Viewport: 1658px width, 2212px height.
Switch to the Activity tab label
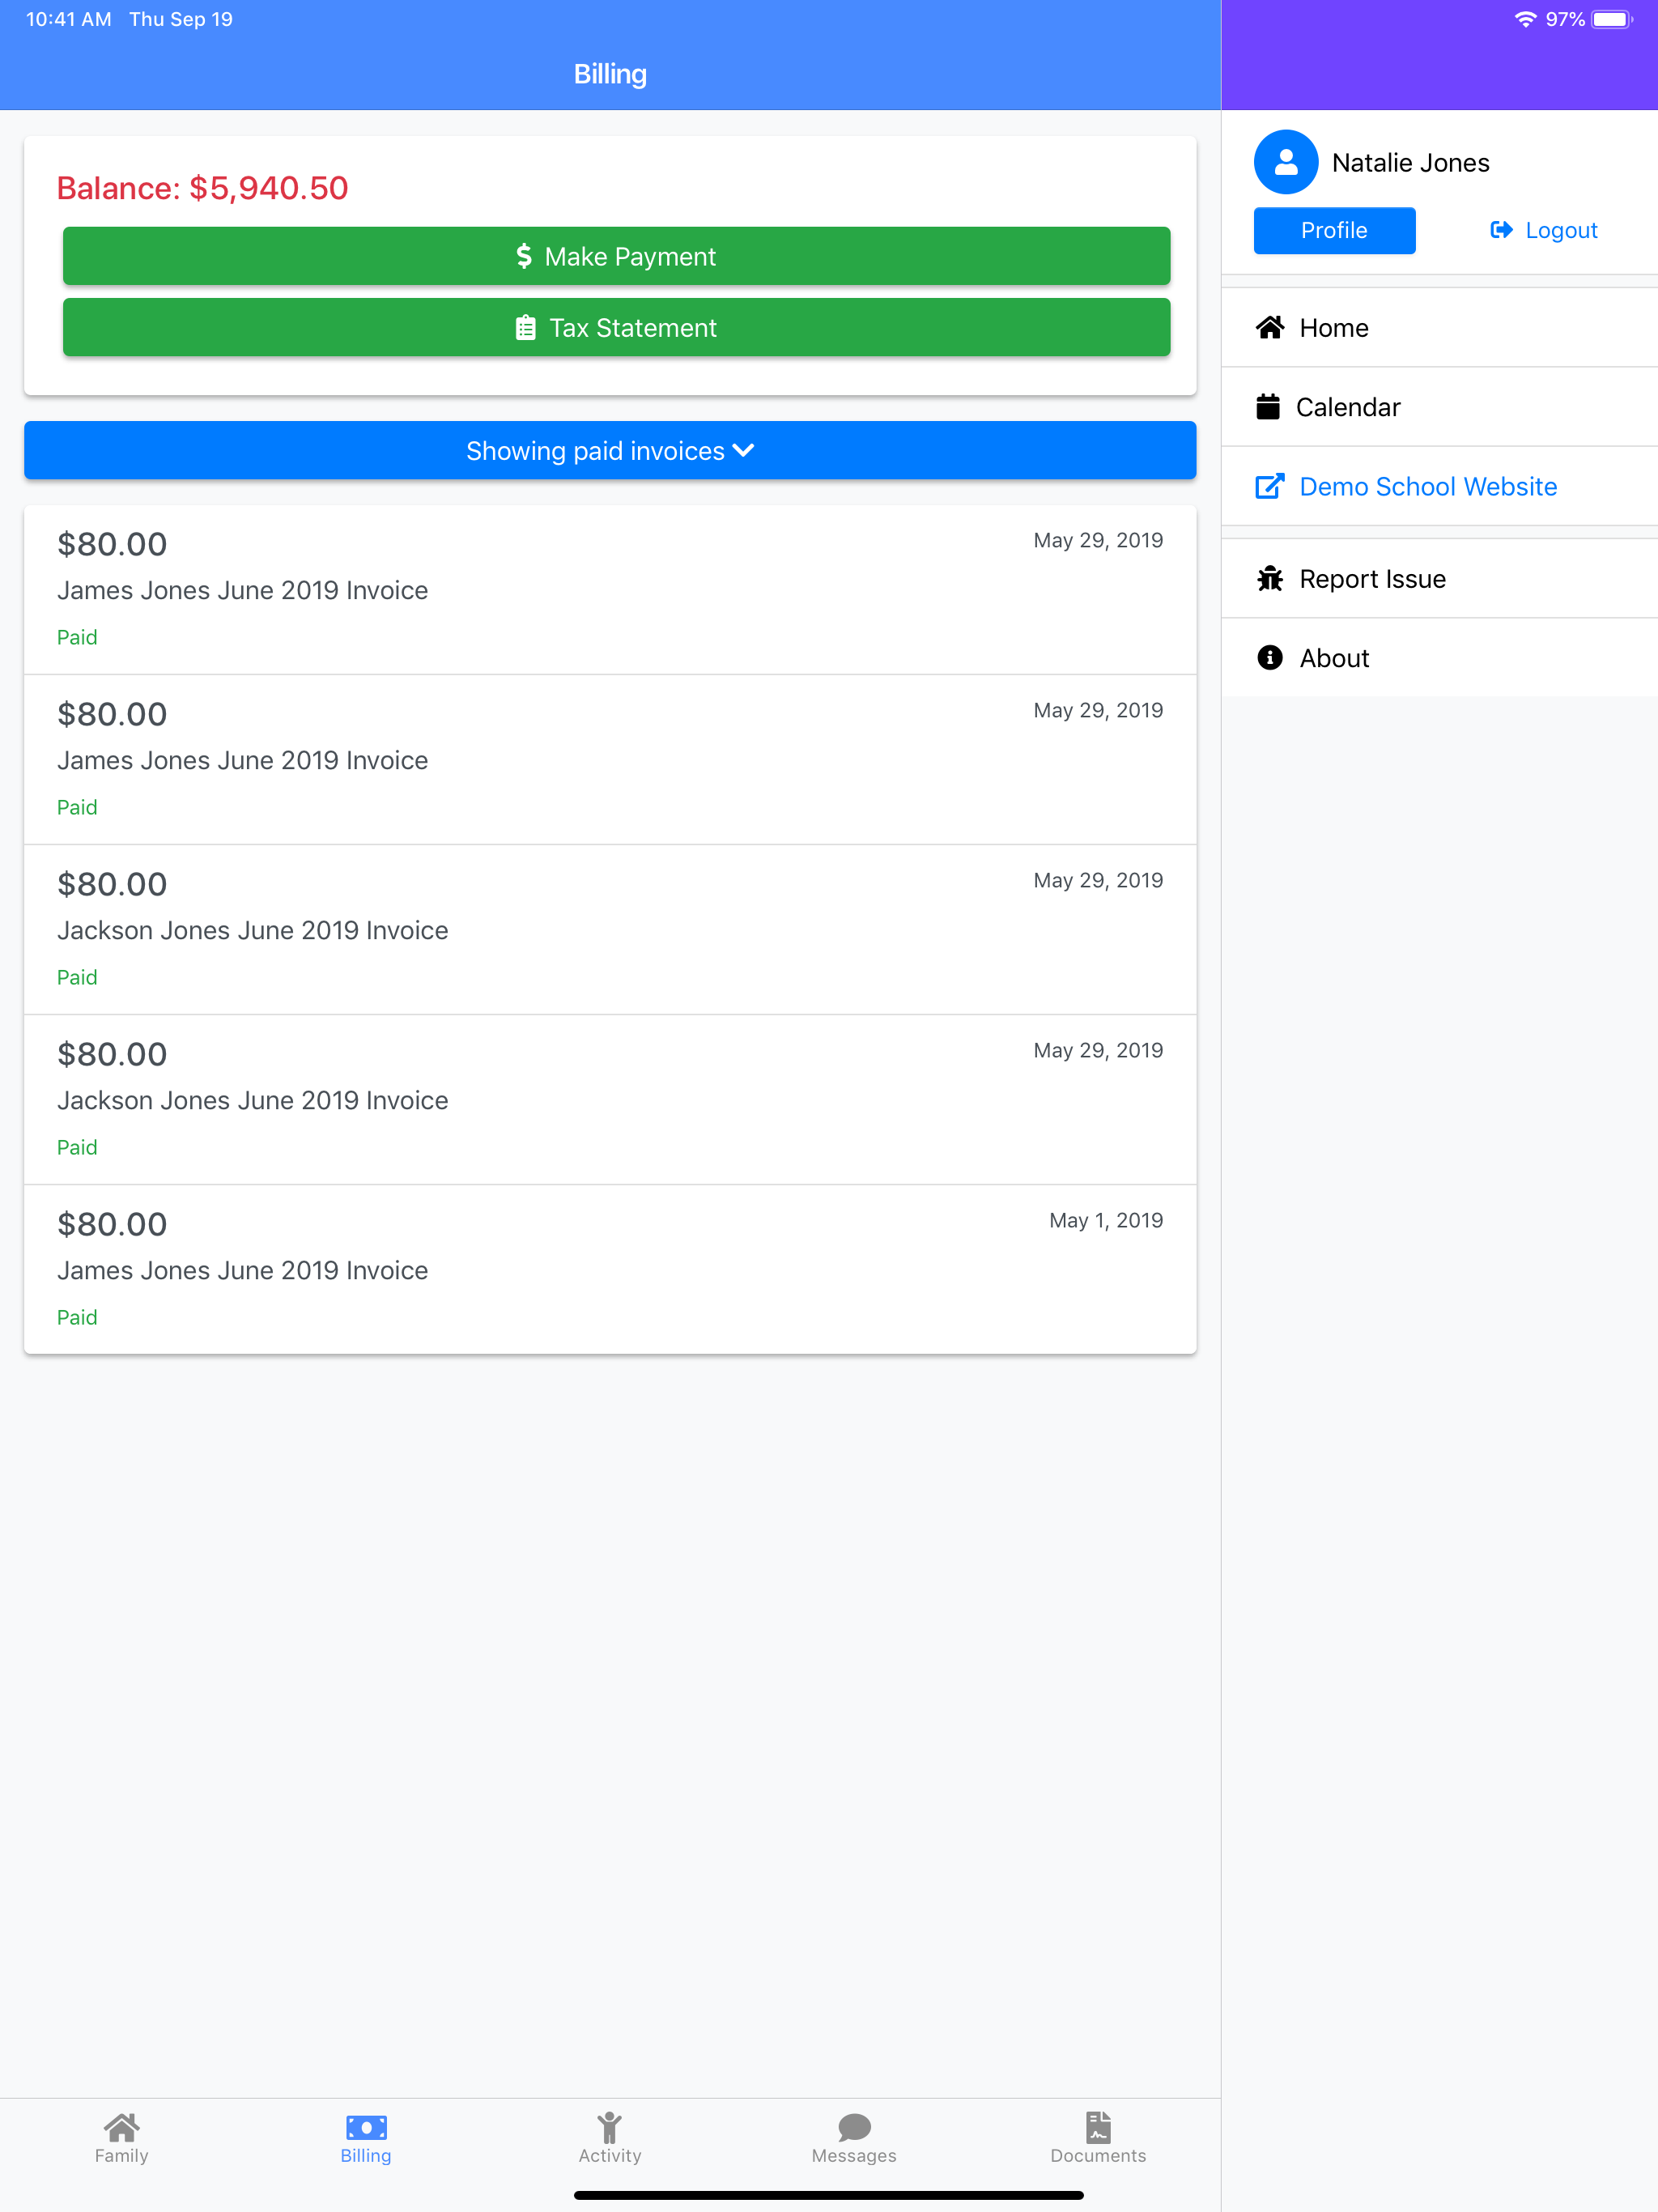[610, 2155]
